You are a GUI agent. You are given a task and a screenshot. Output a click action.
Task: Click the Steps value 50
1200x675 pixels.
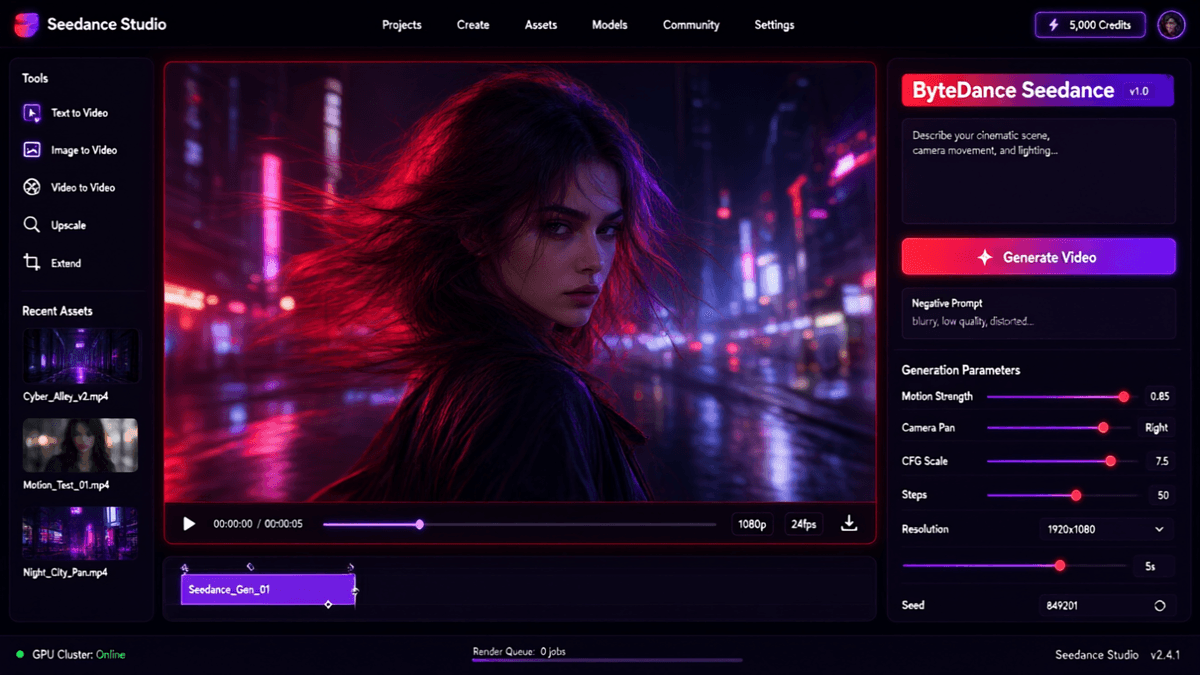(x=1162, y=495)
